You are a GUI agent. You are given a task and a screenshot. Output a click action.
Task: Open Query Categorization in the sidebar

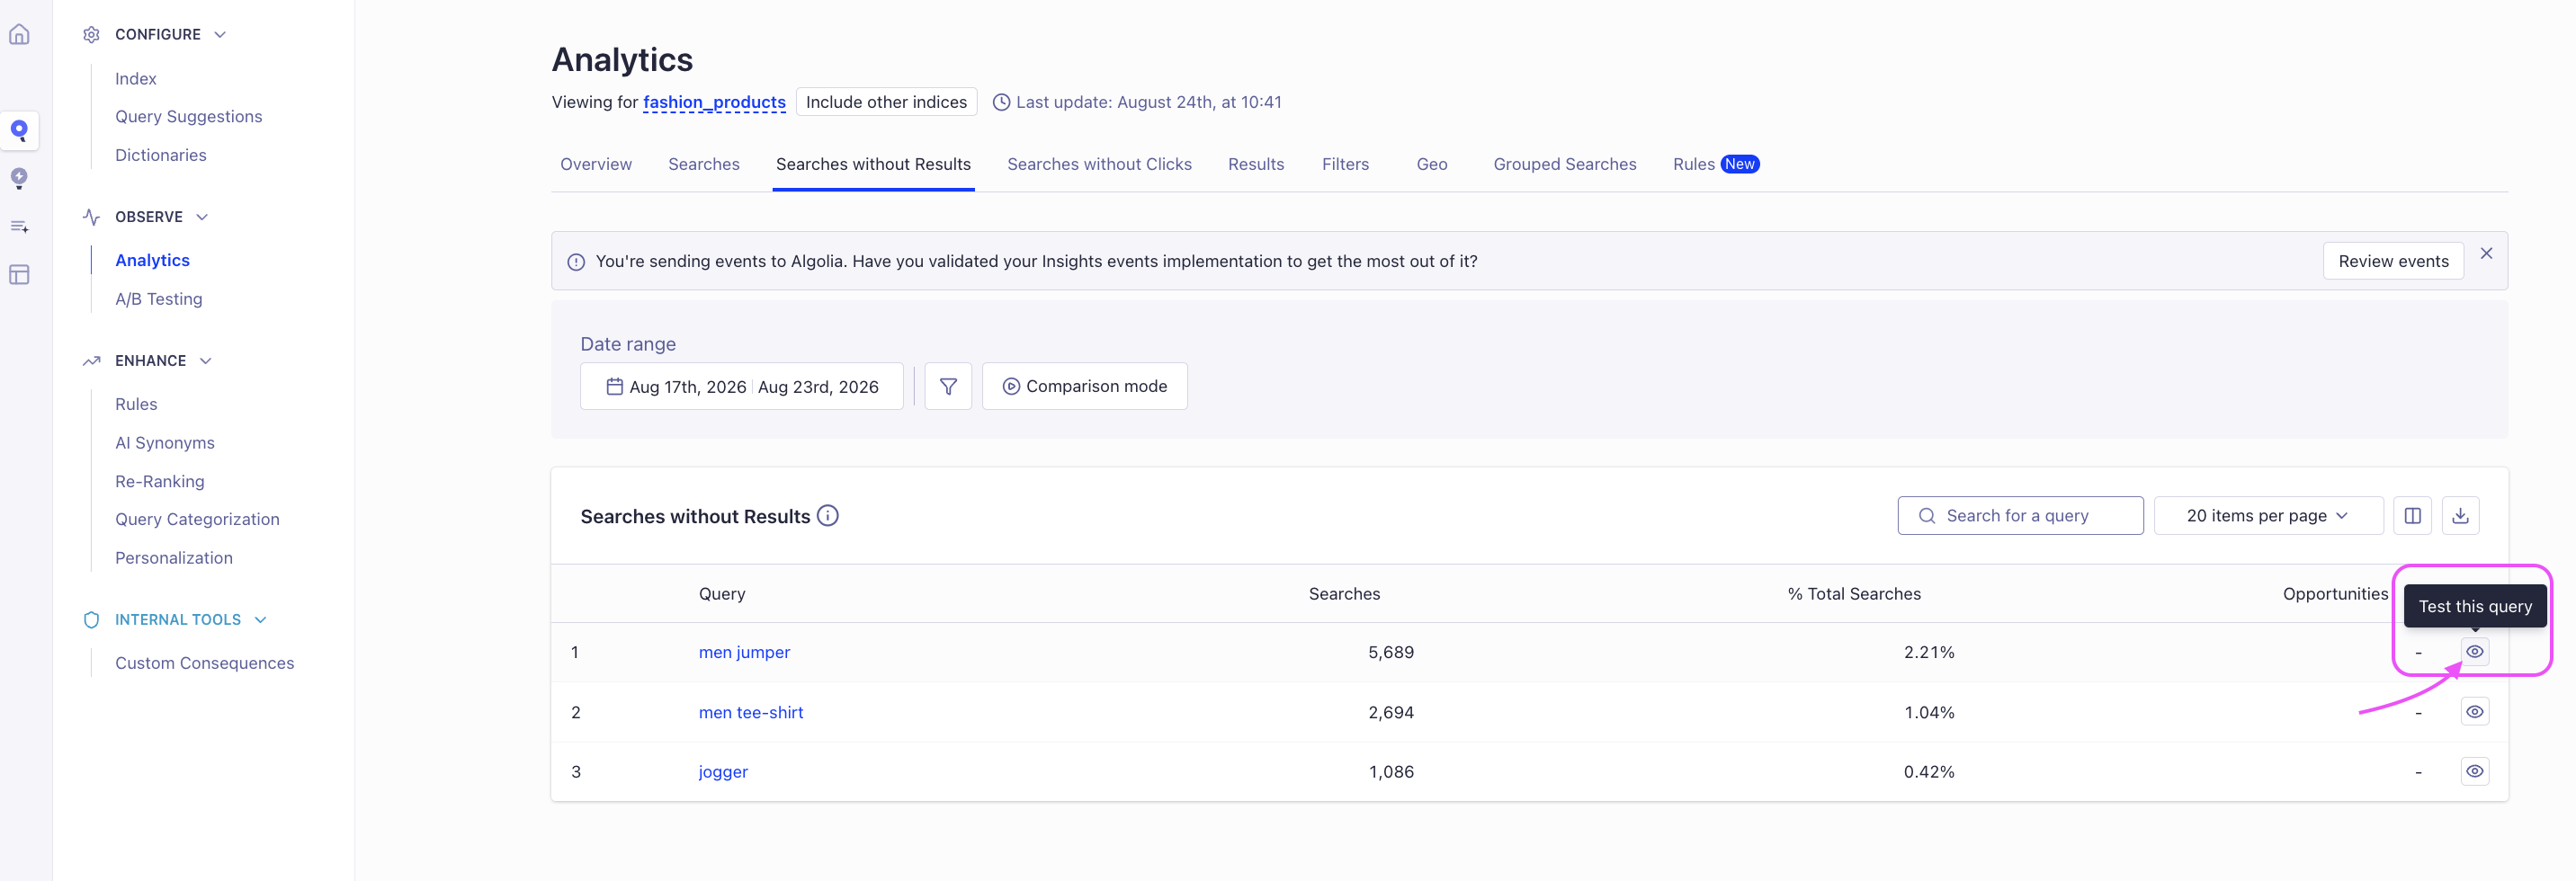tap(197, 519)
